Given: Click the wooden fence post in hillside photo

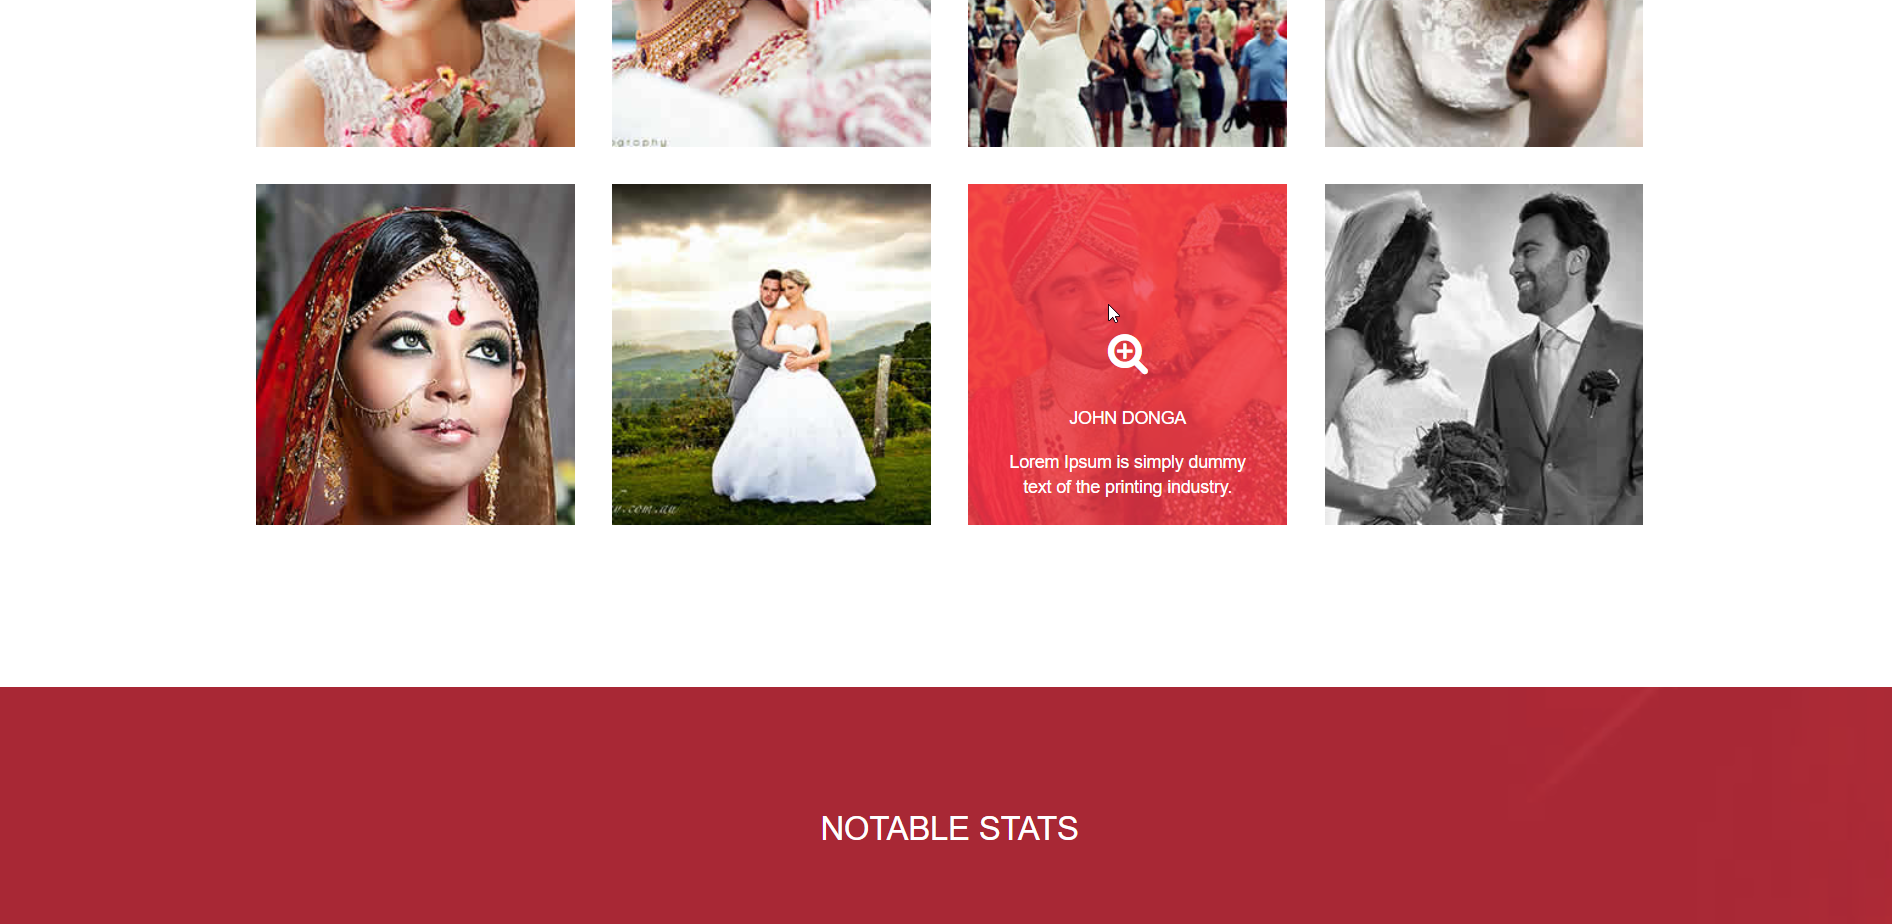Looking at the screenshot, I should tap(882, 405).
